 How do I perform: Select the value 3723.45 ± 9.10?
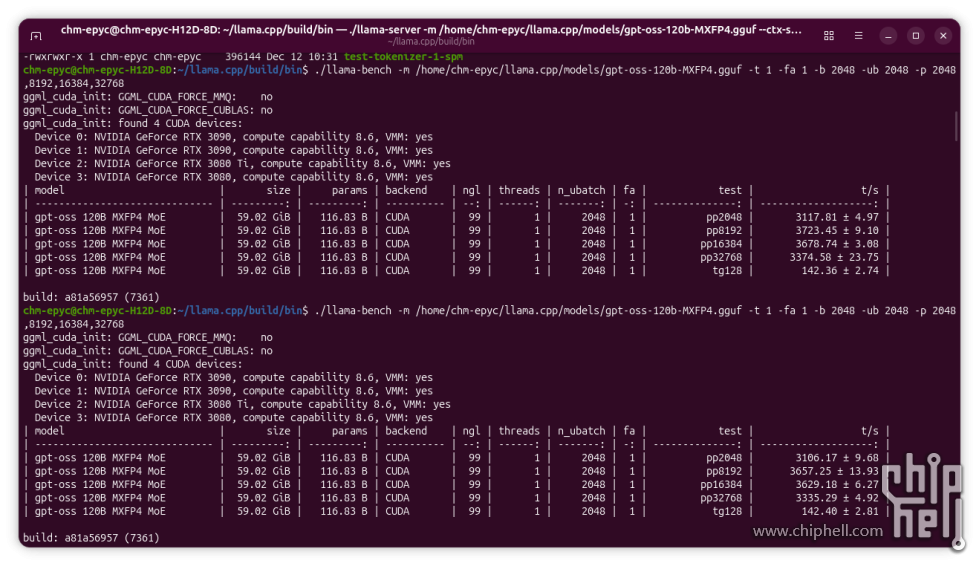coord(837,230)
